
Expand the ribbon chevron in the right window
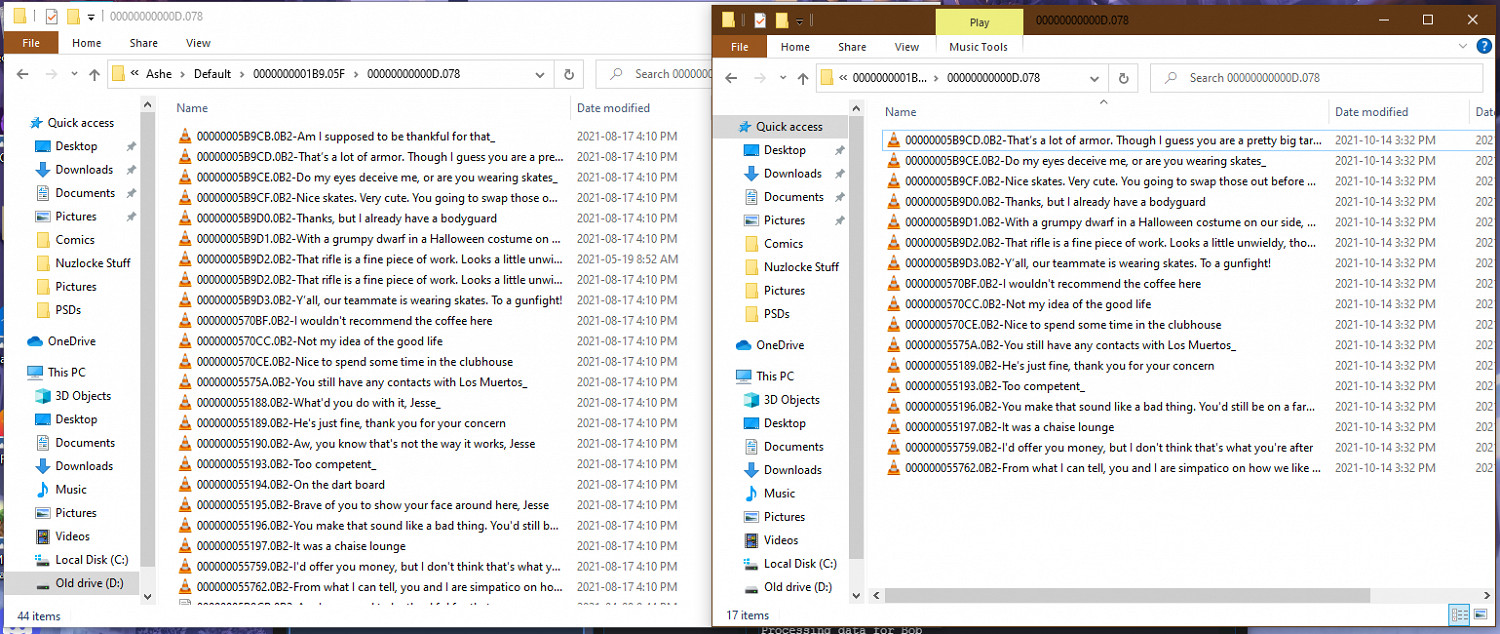[1463, 47]
